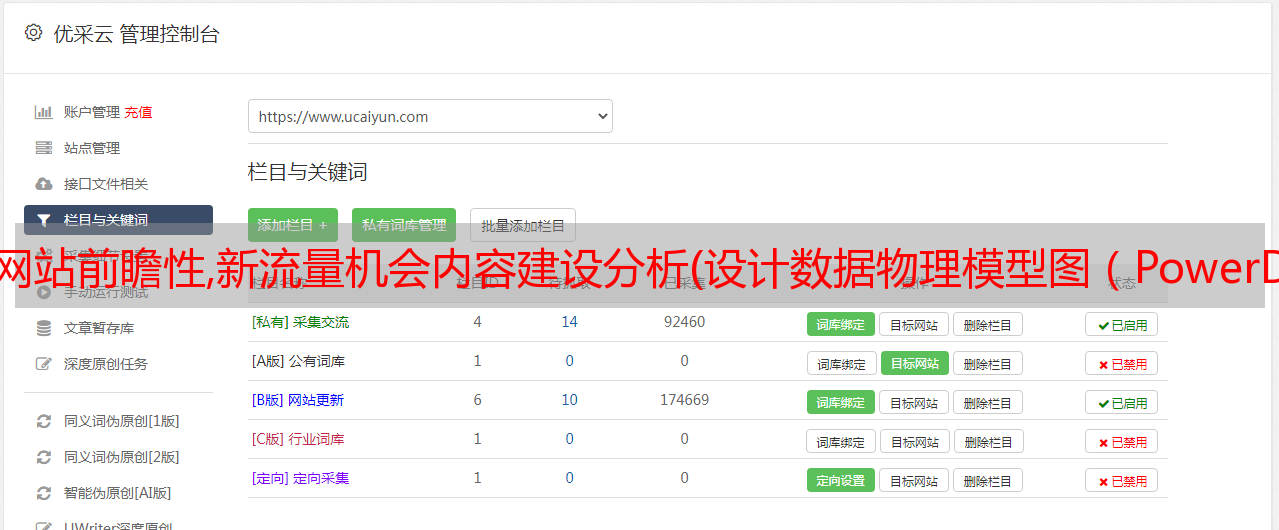Open the [私有] 采集交流 column link
The width and height of the screenshot is (1279, 530).
300,322
